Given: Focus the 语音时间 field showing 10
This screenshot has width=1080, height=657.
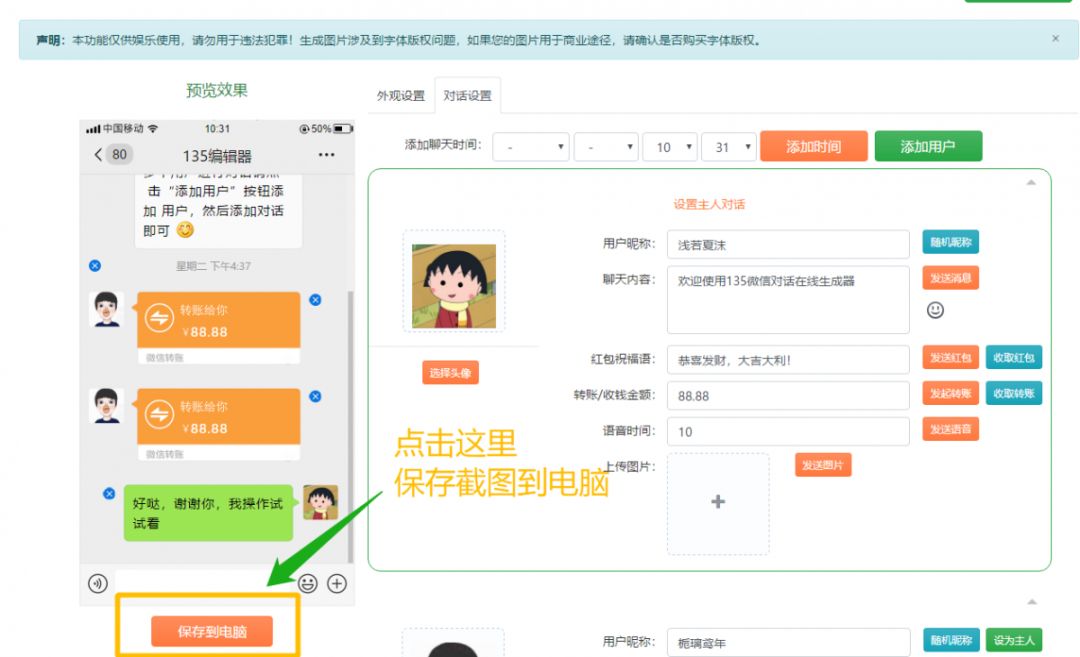Looking at the screenshot, I should [788, 431].
